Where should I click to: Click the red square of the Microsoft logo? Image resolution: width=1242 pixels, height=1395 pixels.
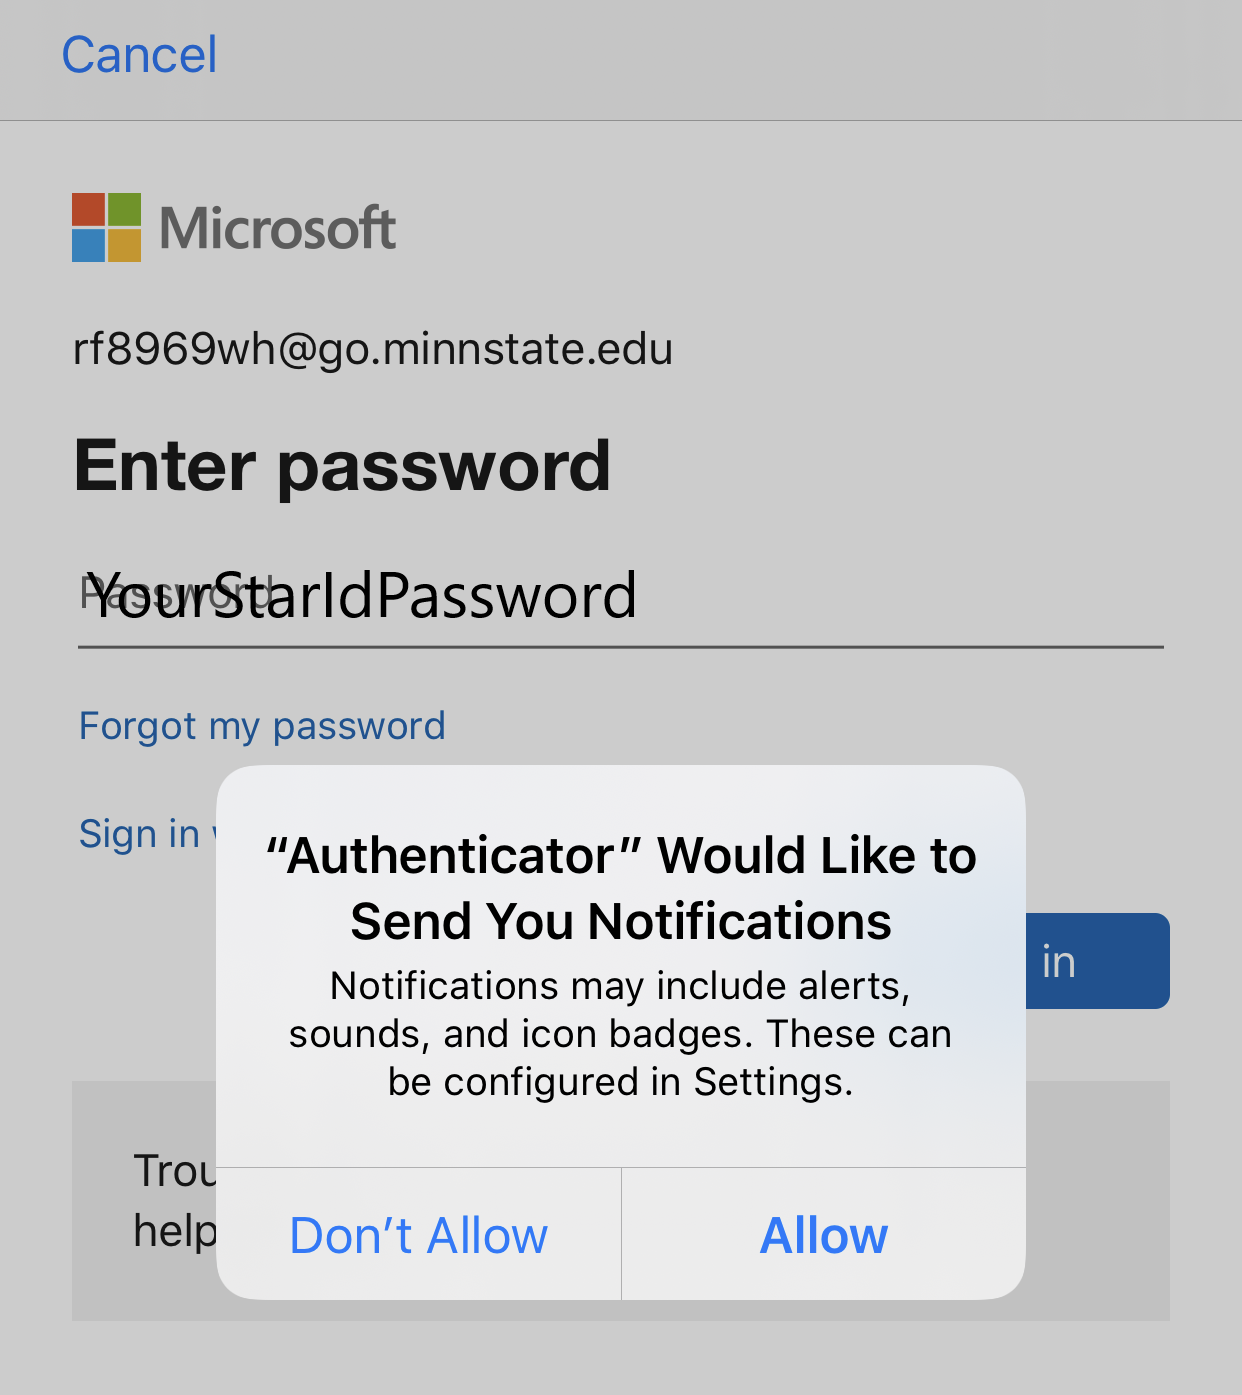coord(88,210)
